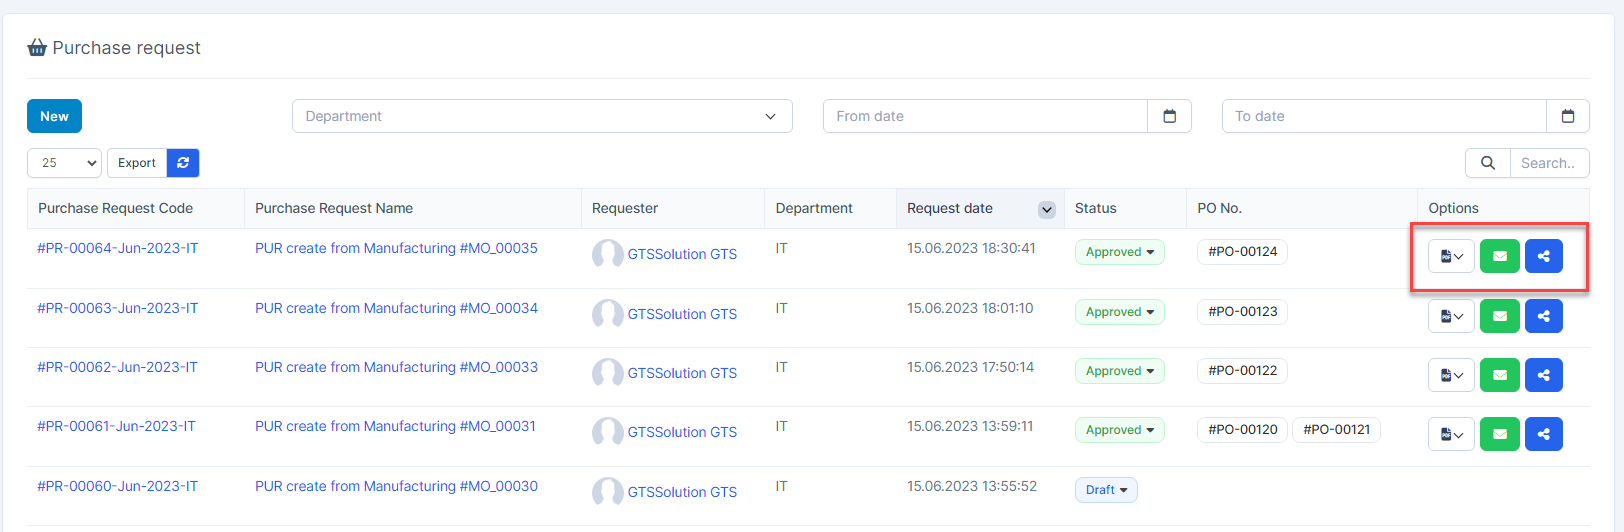Click the blue share icon for PR-00063
The image size is (1624, 532).
[x=1543, y=316]
